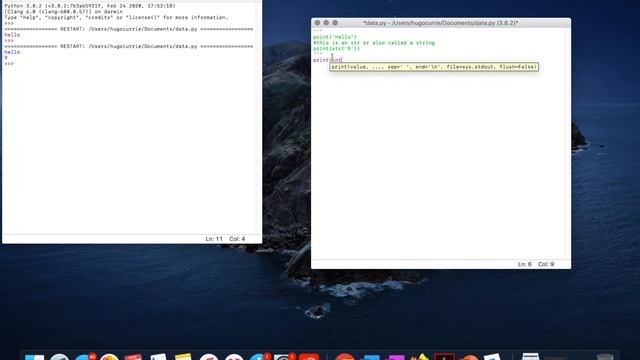Click the print('hello') line in data.py

335,37
